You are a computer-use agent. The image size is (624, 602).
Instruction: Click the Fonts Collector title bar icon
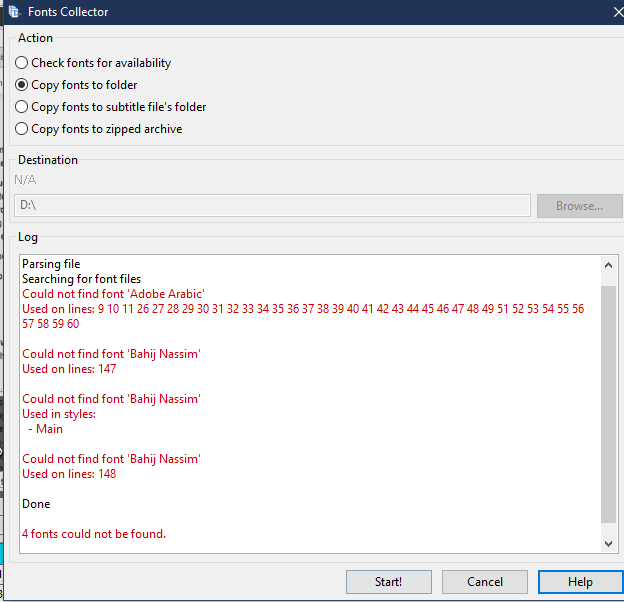coord(14,12)
